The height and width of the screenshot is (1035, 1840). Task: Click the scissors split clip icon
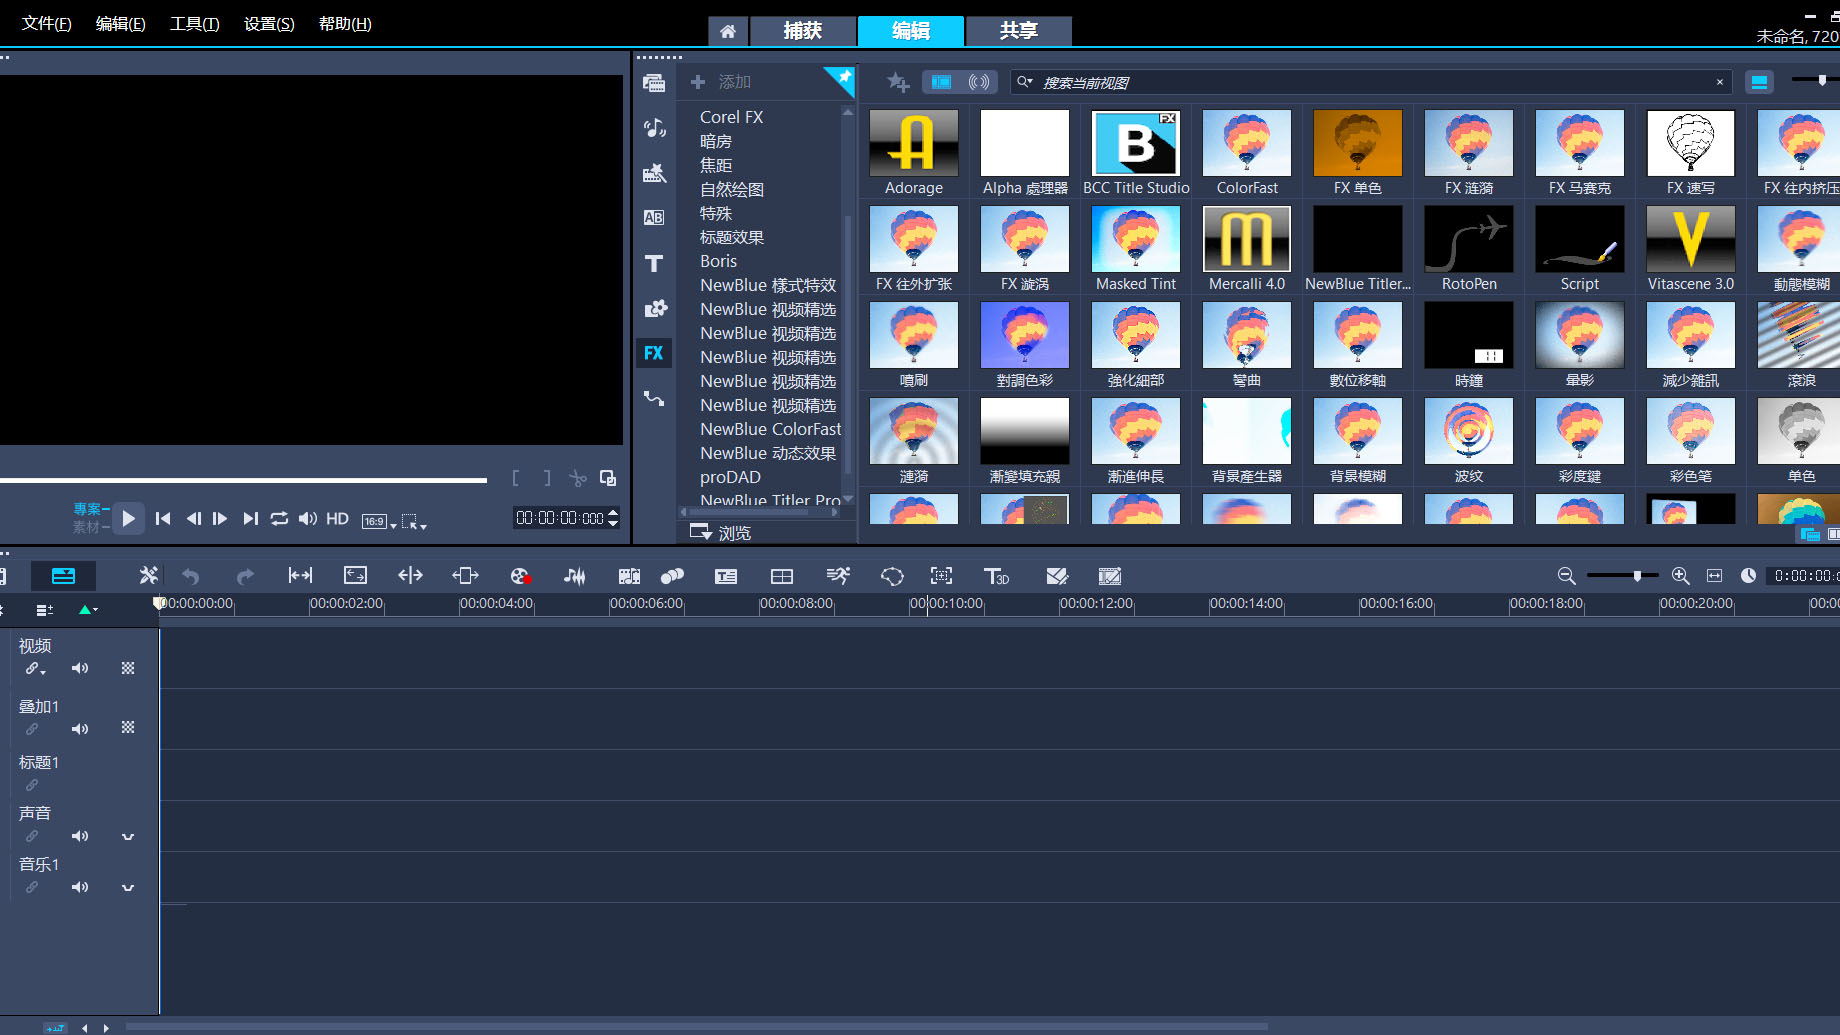click(x=577, y=478)
